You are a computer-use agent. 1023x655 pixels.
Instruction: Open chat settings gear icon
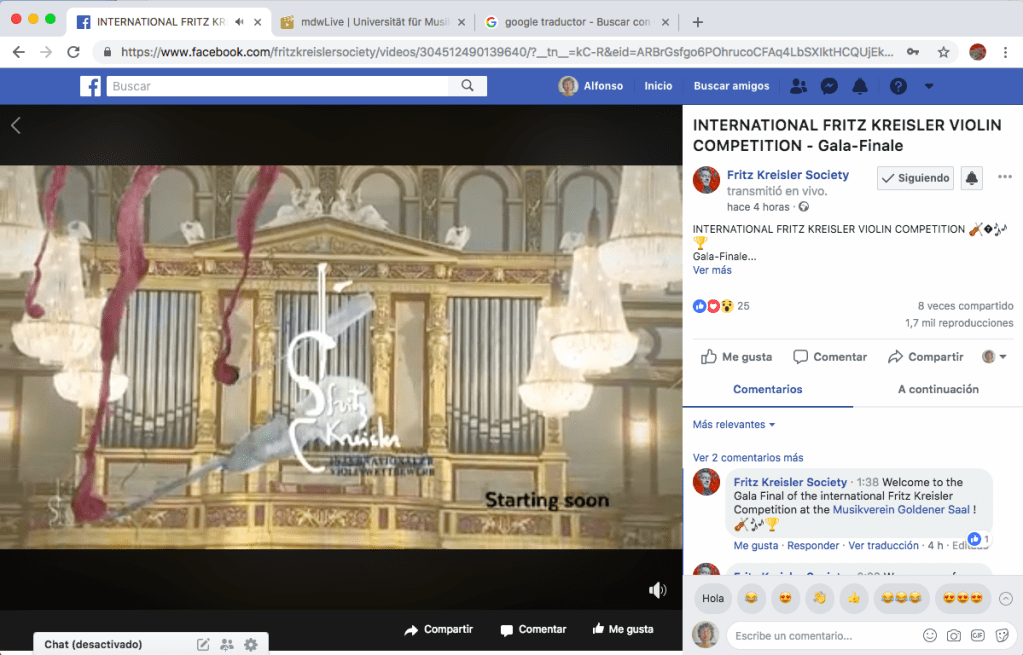coord(251,644)
